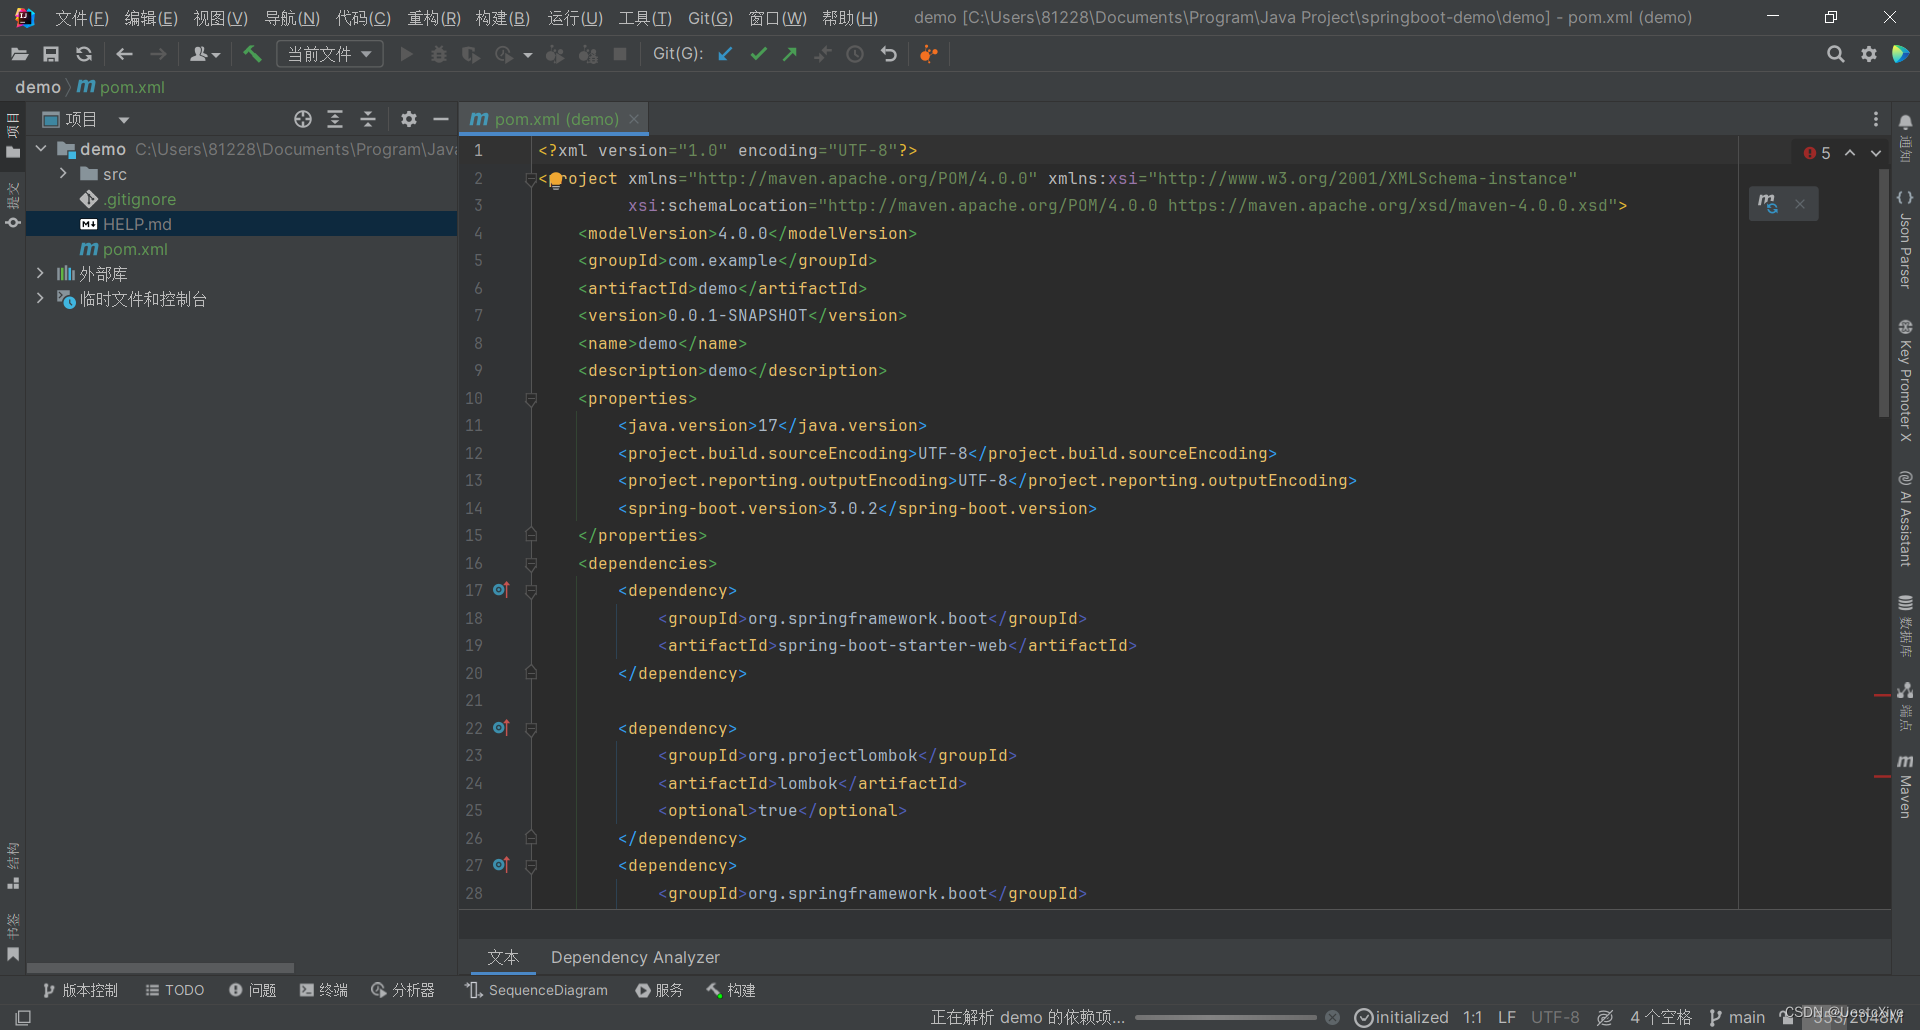Select HELP.md file in project tree
The height and width of the screenshot is (1030, 1920).
242,224
